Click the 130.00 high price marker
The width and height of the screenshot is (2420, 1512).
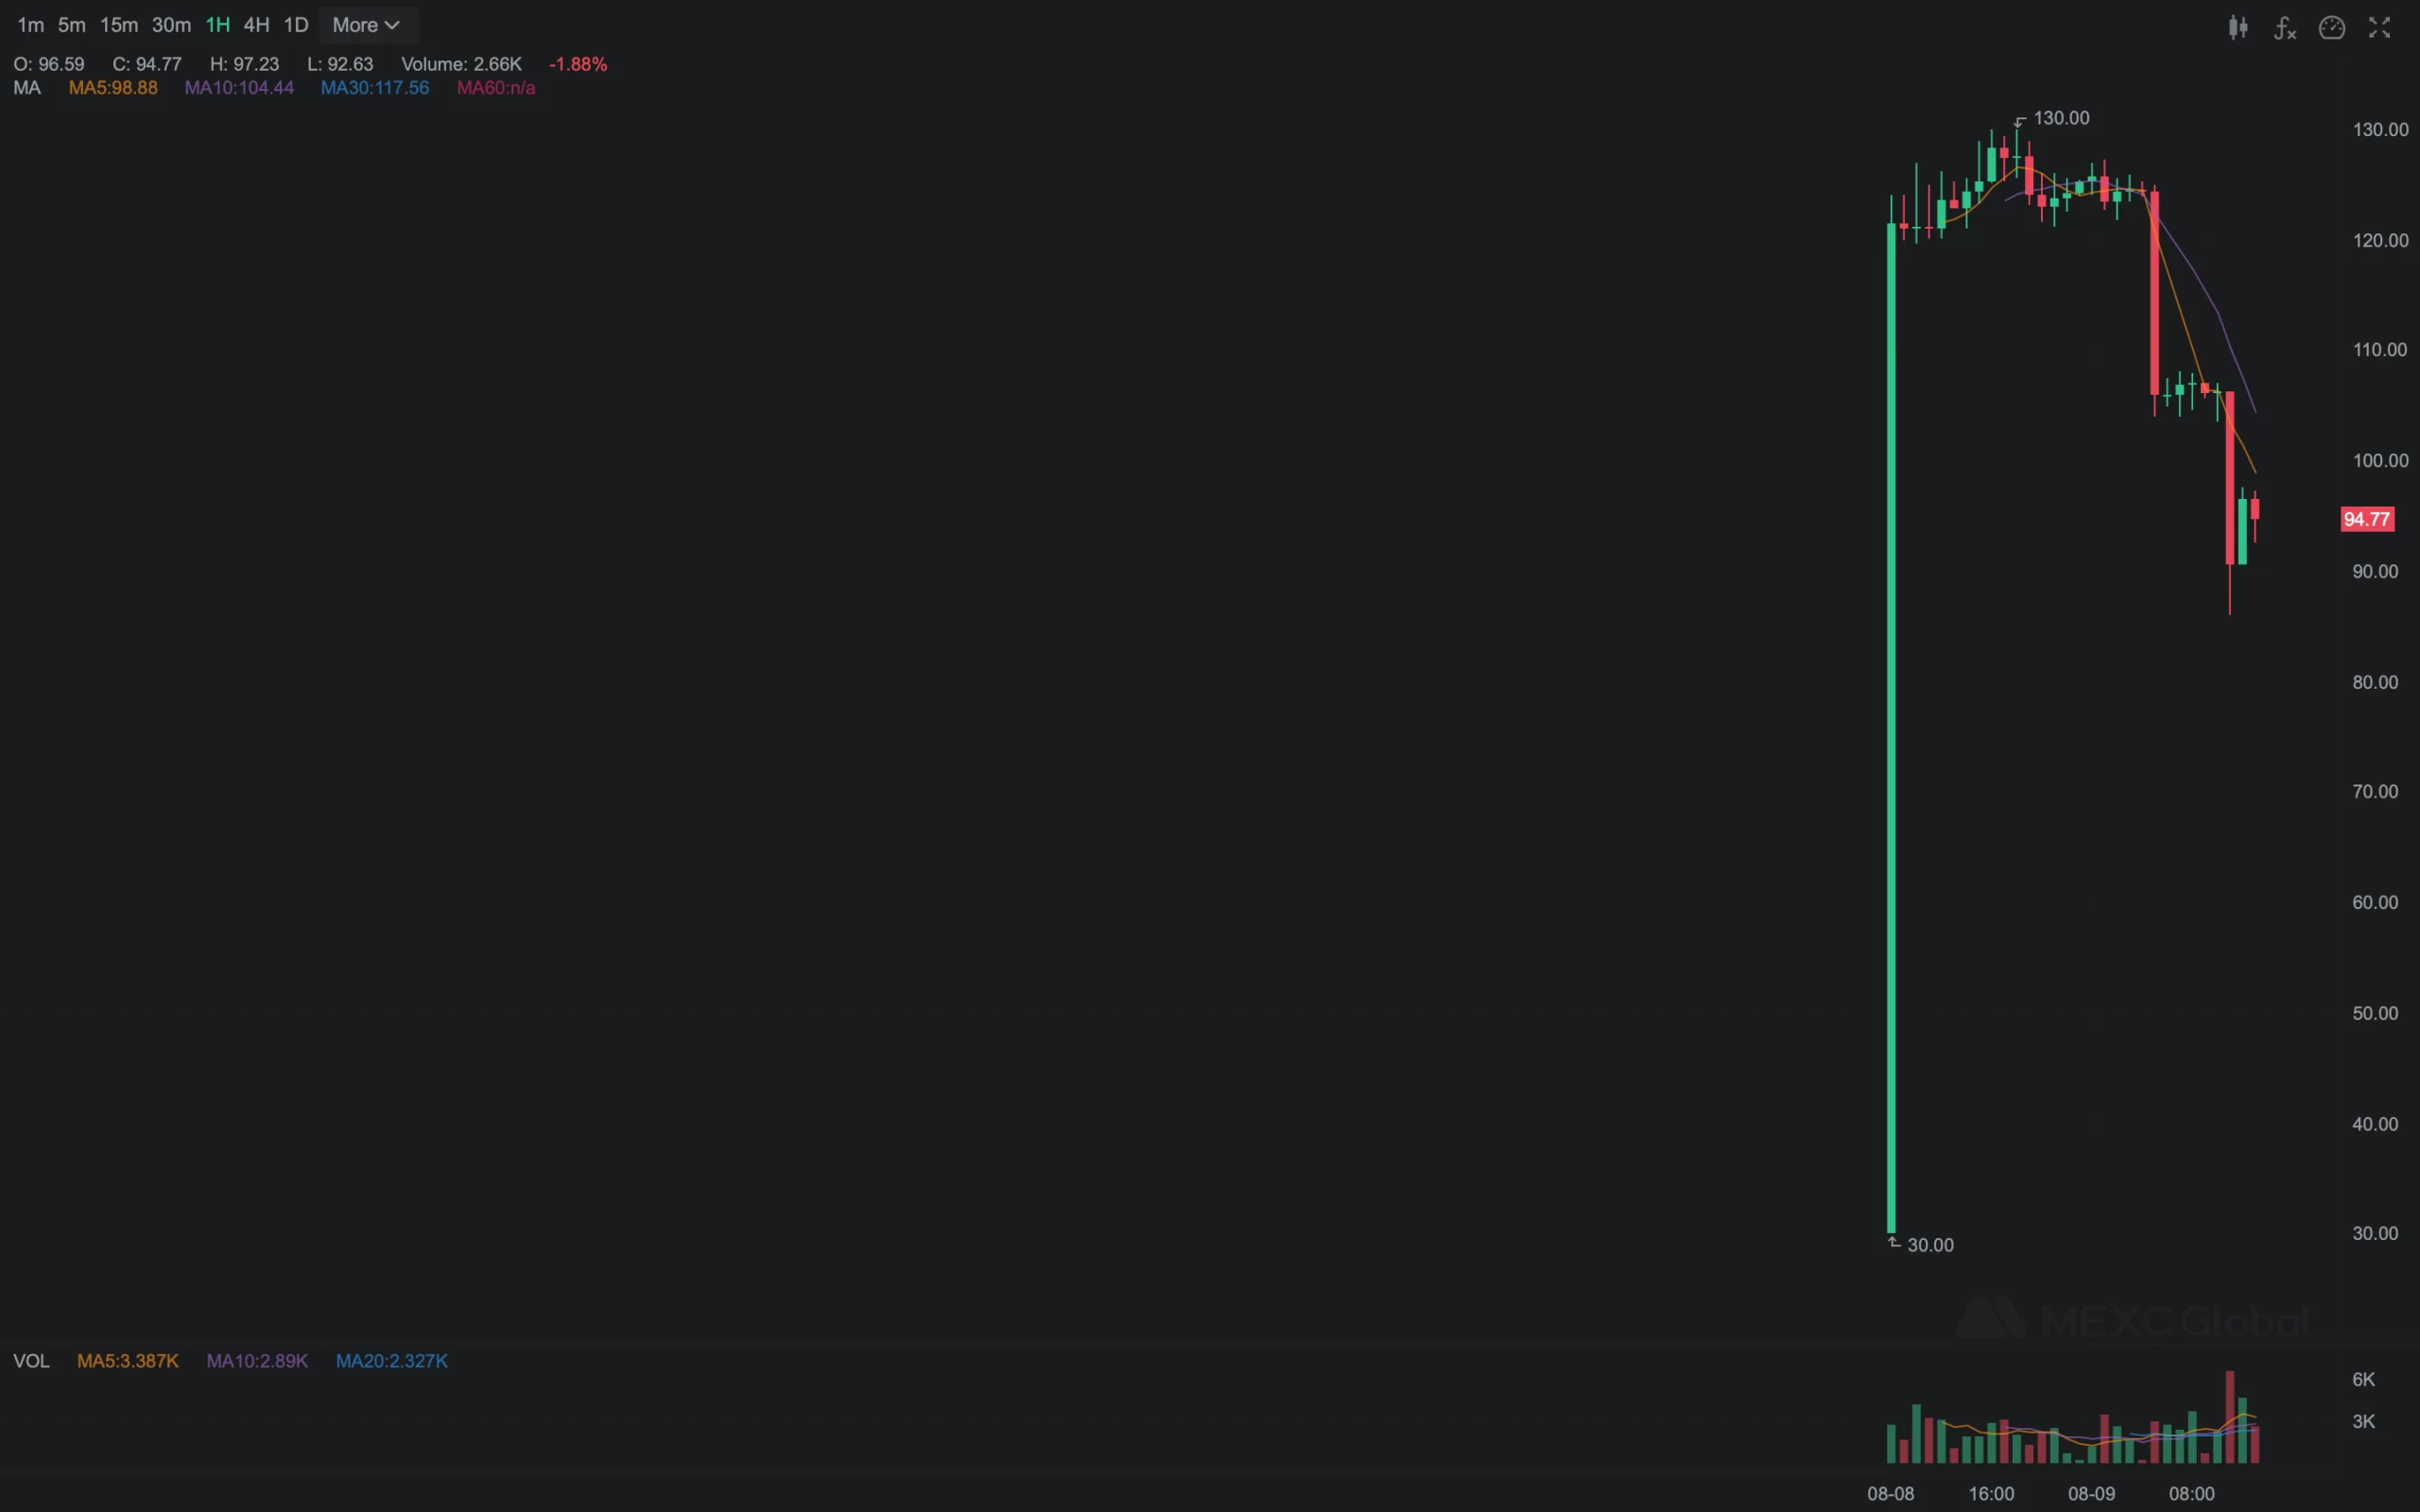click(x=2061, y=118)
